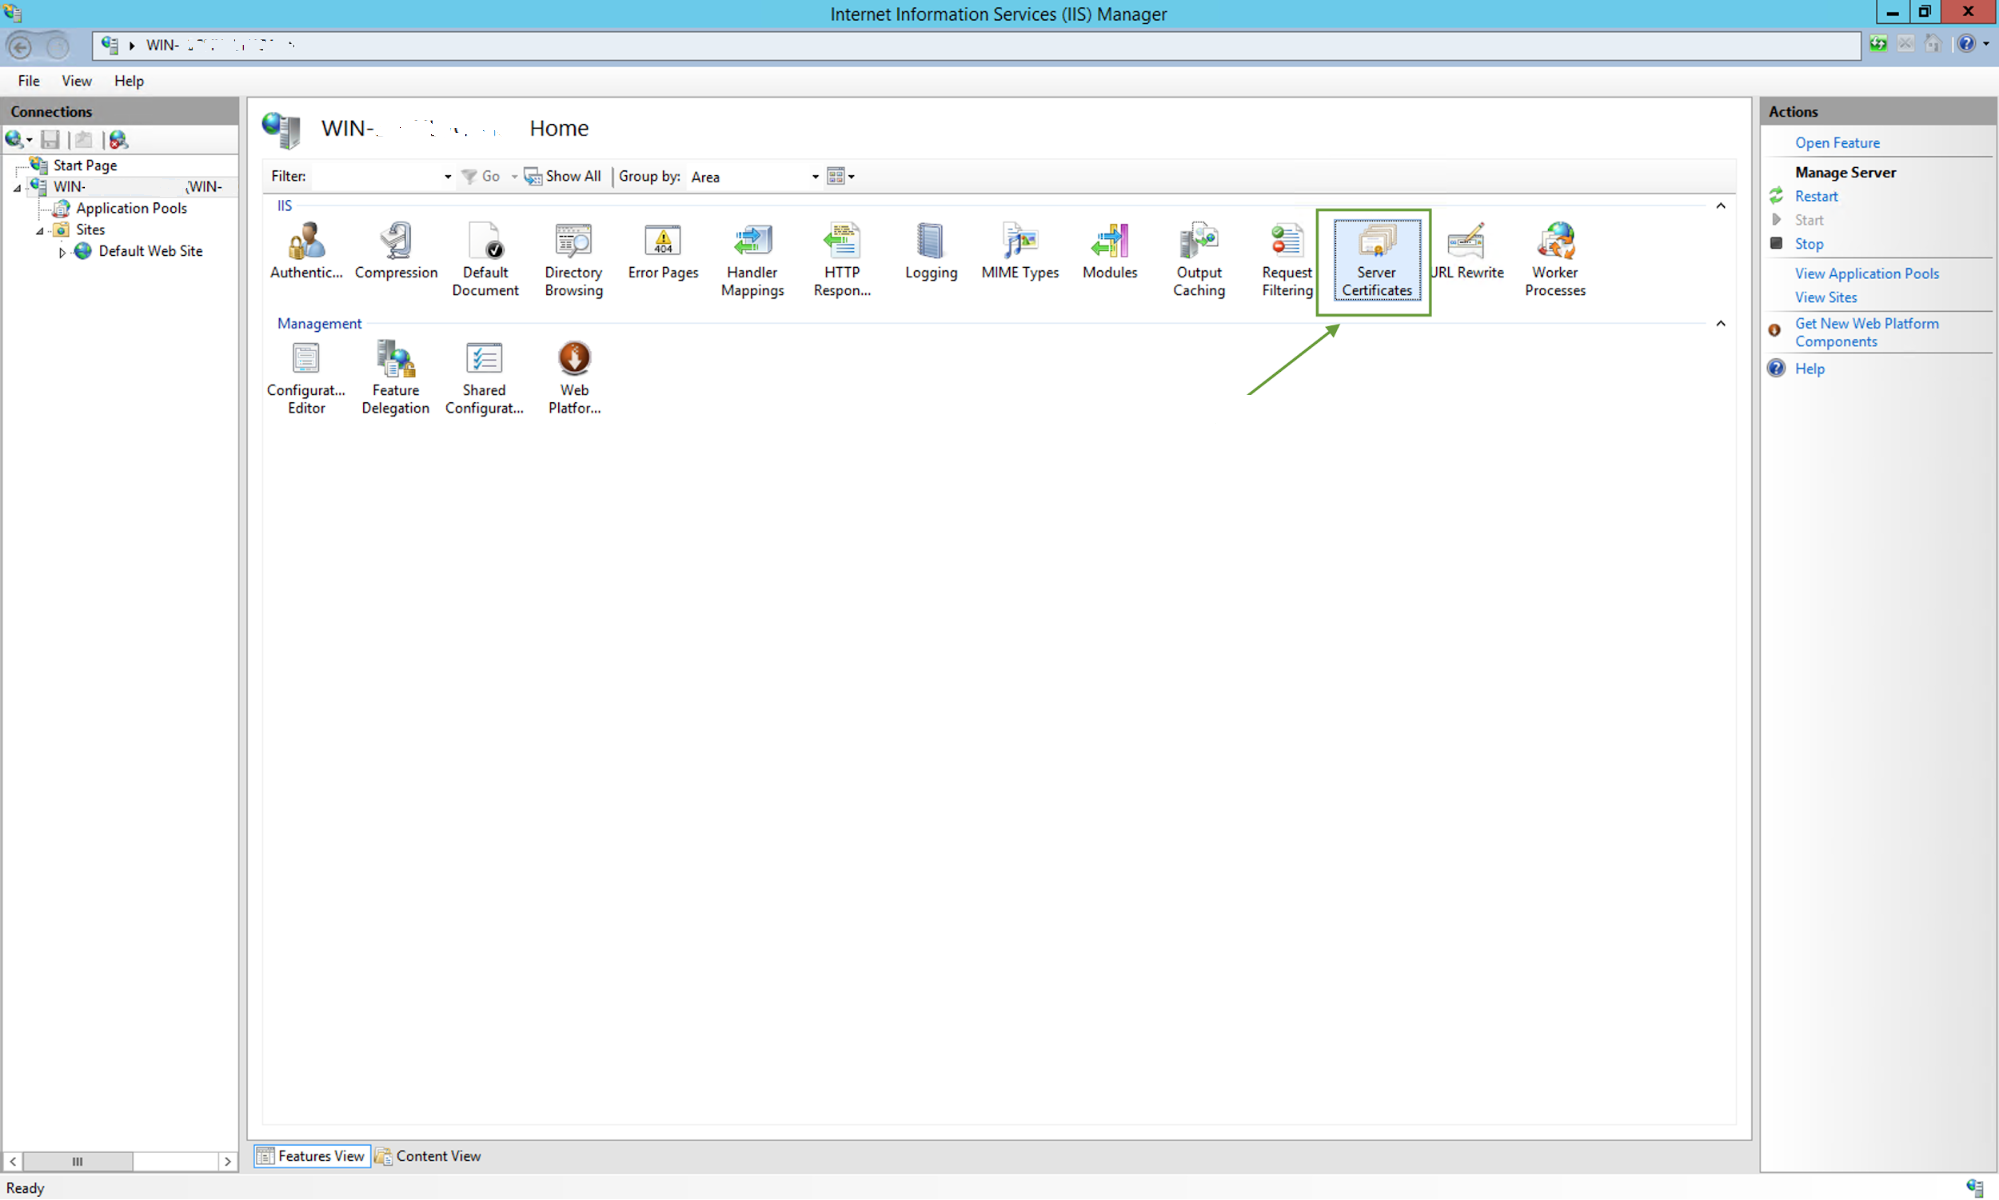Select the MIME Types icon
Image resolution: width=1999 pixels, height=1200 pixels.
[x=1020, y=251]
